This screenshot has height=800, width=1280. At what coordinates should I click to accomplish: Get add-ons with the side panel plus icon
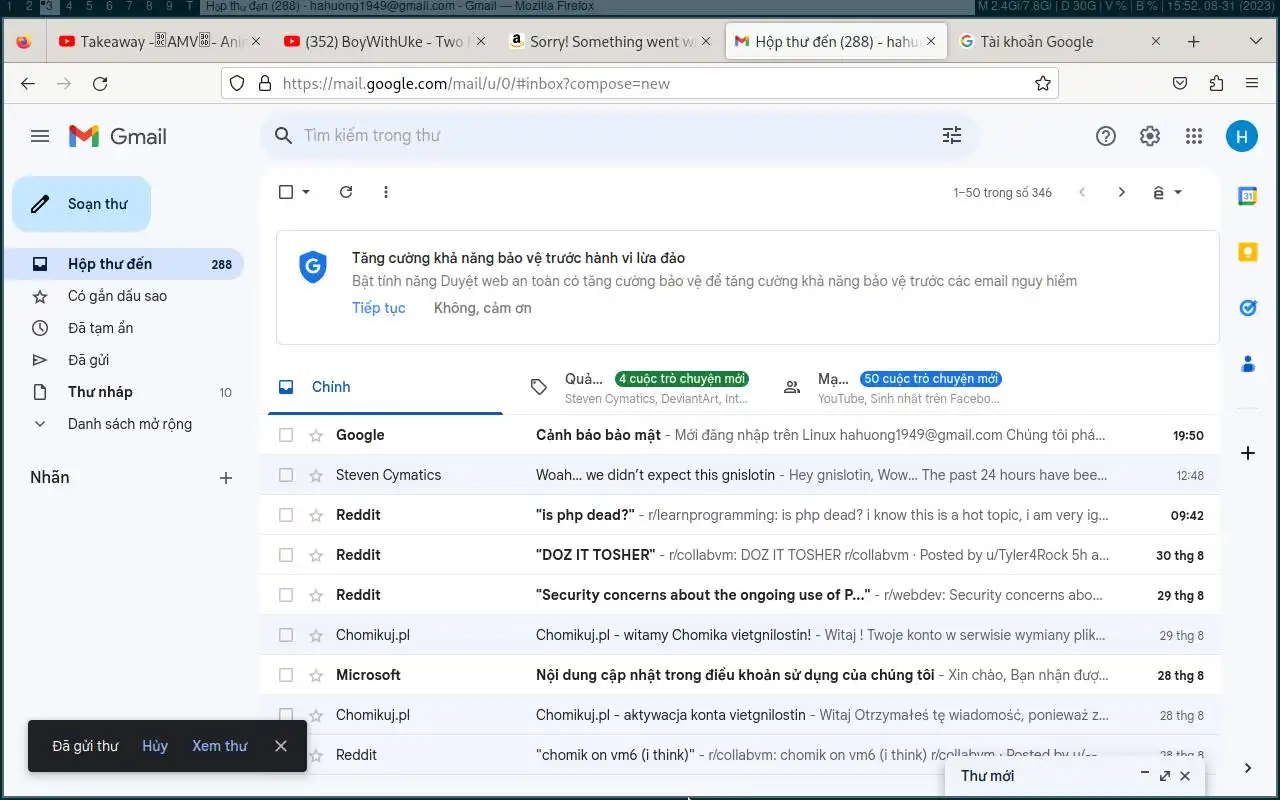[1248, 453]
